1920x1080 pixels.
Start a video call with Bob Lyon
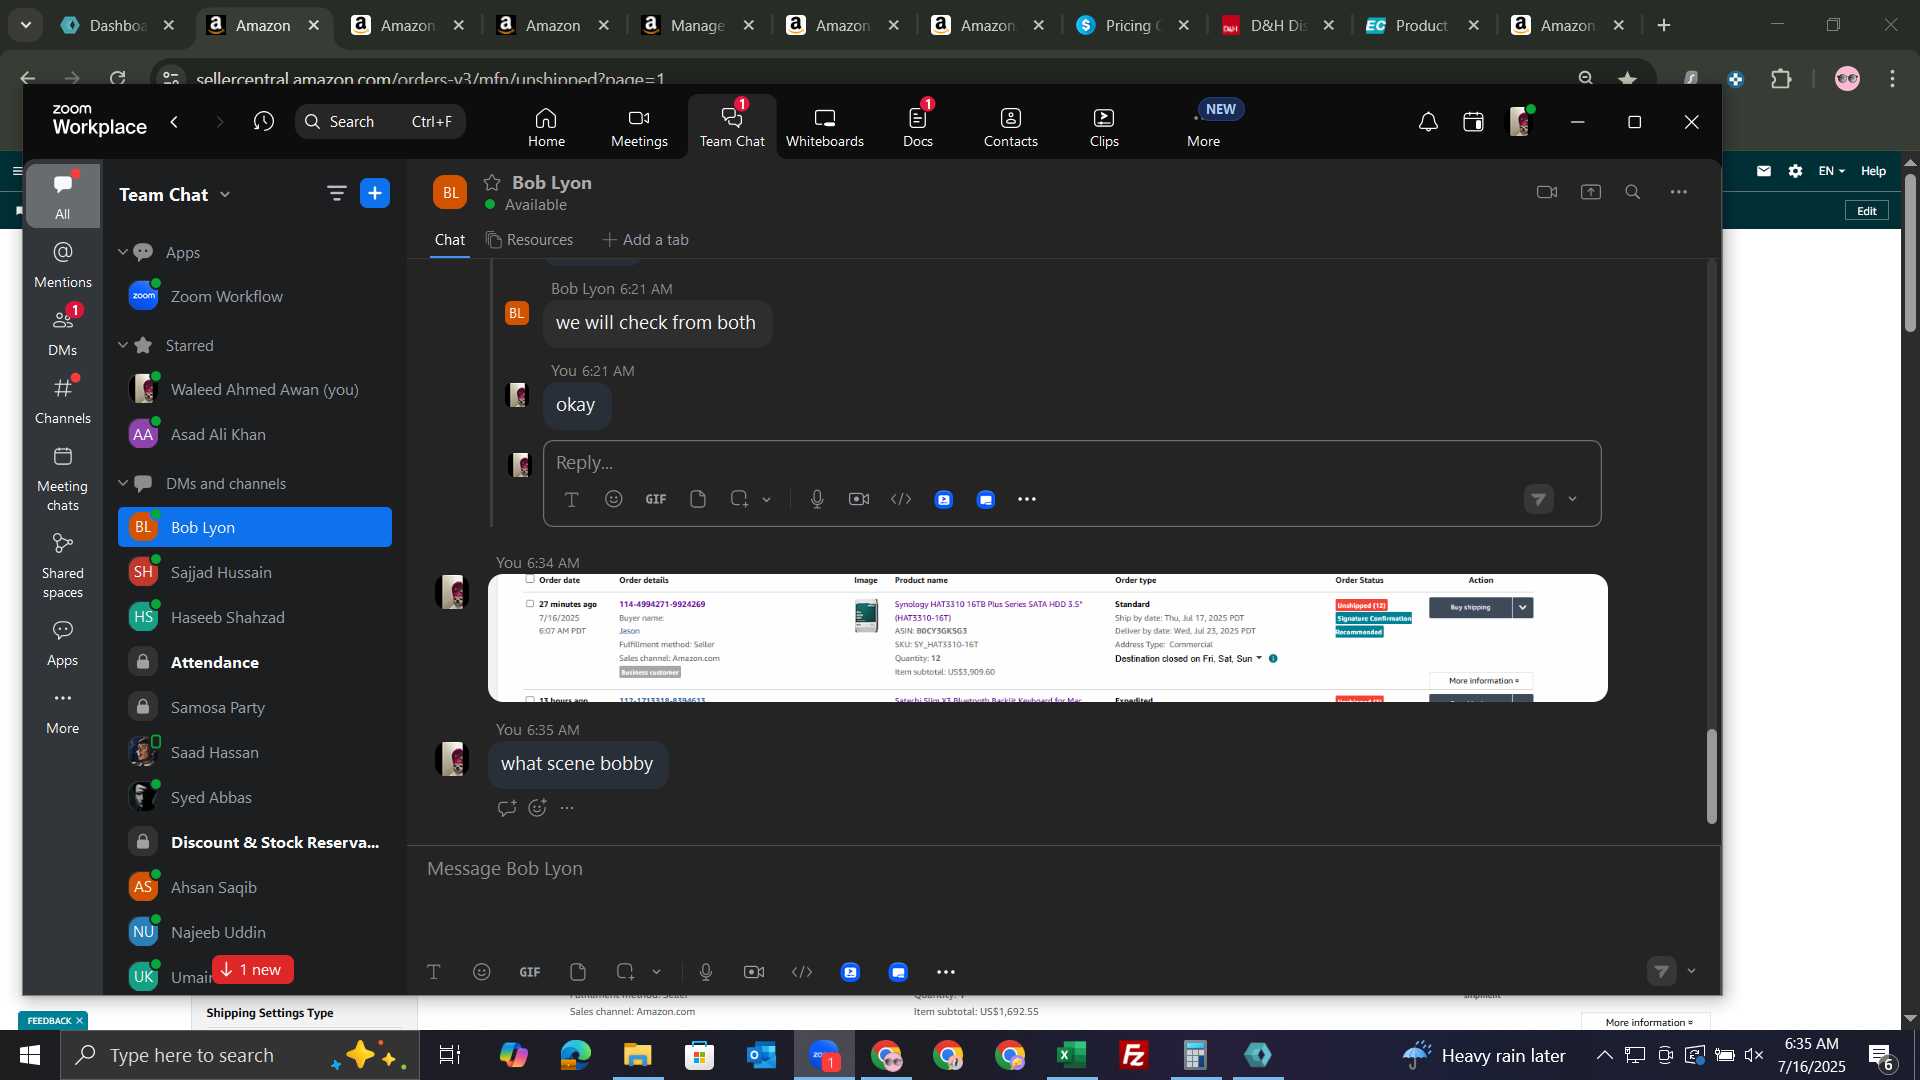point(1547,192)
